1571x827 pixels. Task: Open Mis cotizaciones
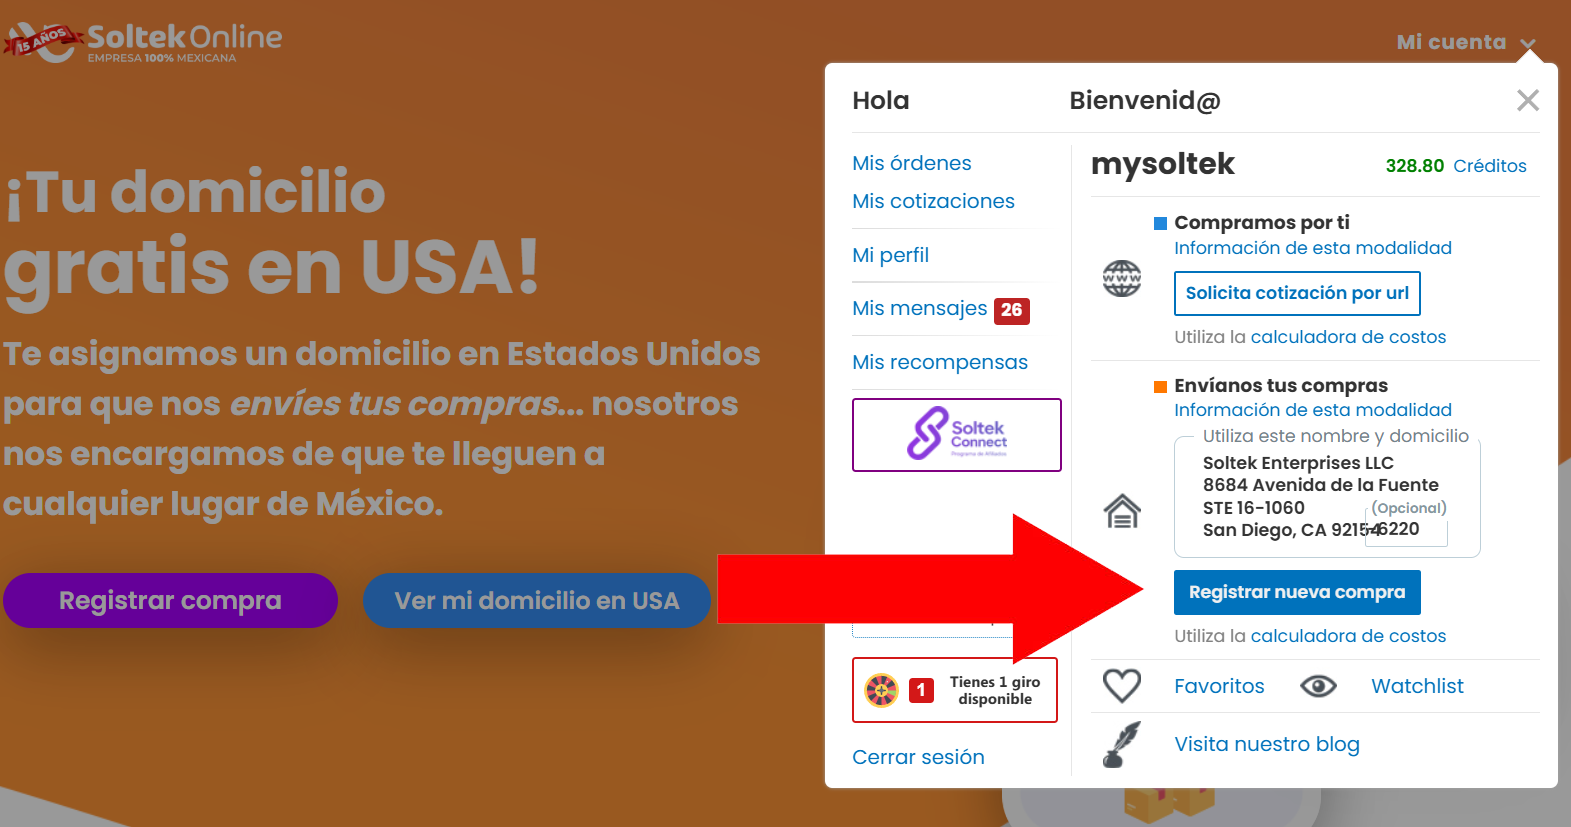tap(933, 201)
